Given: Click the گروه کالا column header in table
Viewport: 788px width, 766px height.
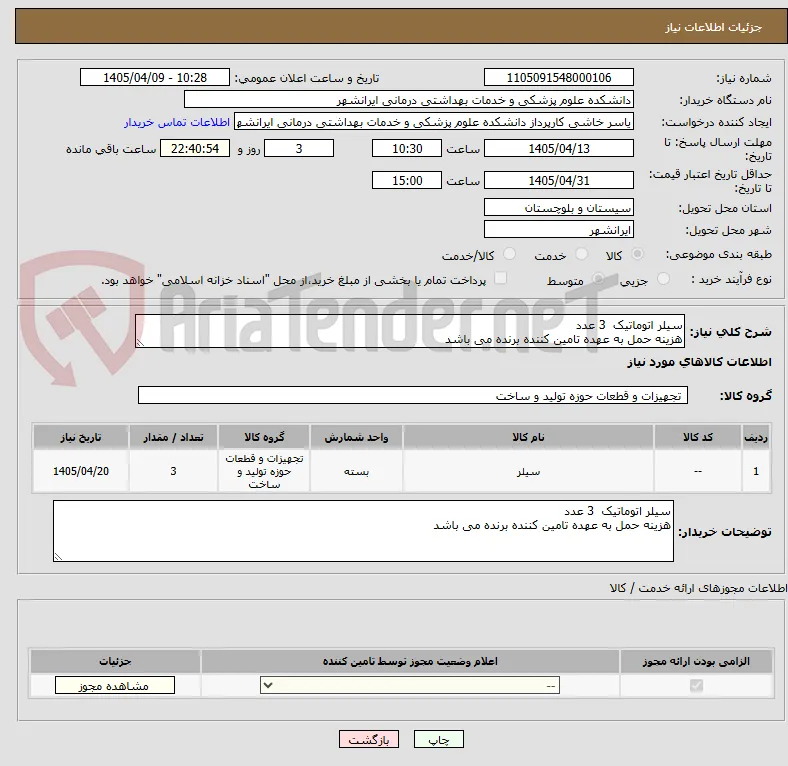Looking at the screenshot, I should tap(264, 437).
